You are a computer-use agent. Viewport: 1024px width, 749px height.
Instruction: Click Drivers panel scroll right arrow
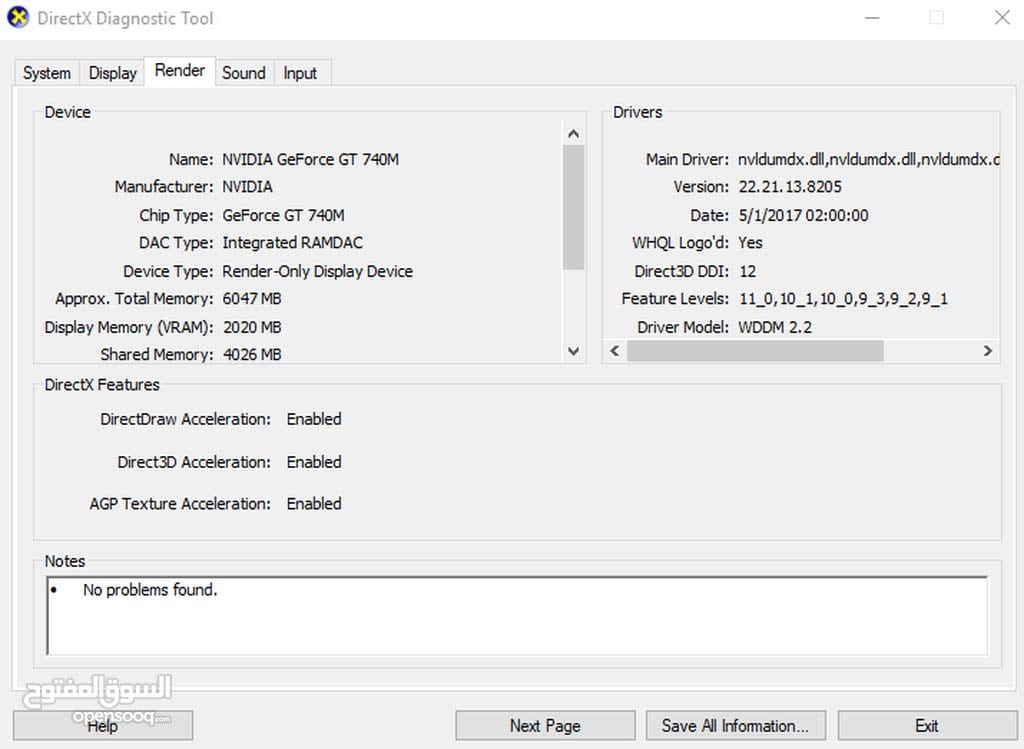(987, 351)
